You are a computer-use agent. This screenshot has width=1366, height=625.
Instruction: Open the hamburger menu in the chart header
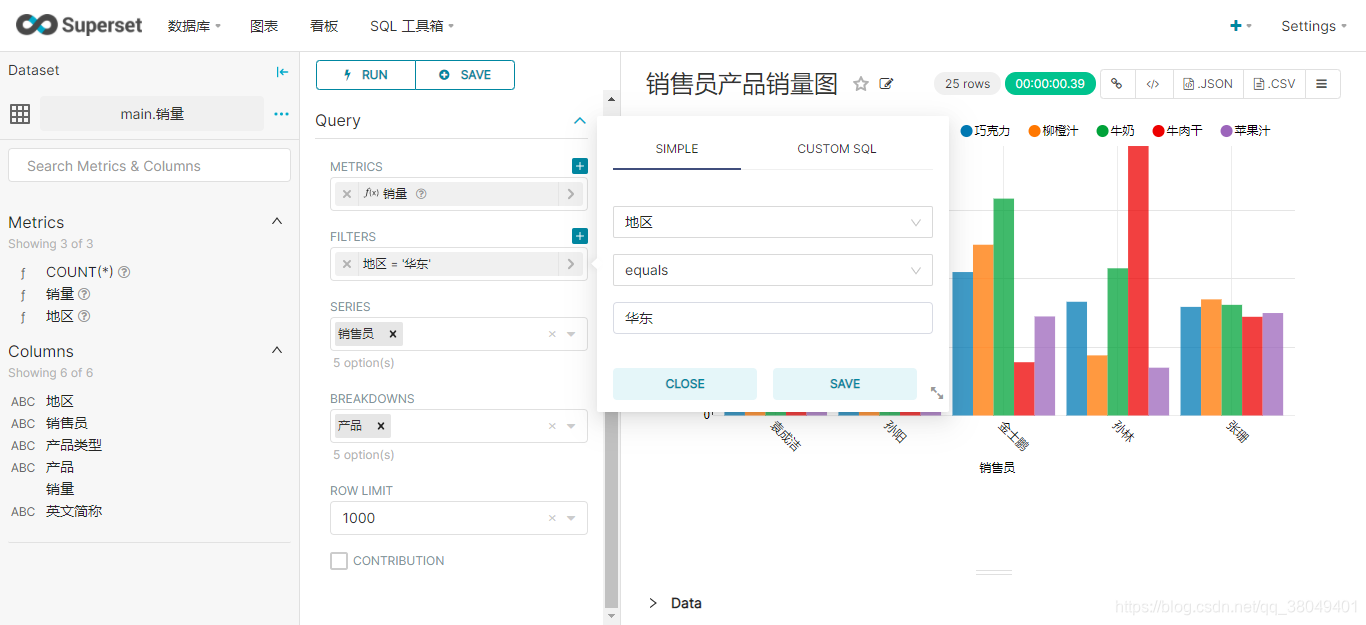click(1322, 84)
